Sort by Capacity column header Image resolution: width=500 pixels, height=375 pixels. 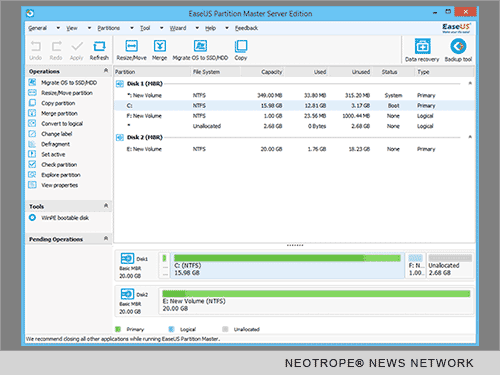pos(262,72)
